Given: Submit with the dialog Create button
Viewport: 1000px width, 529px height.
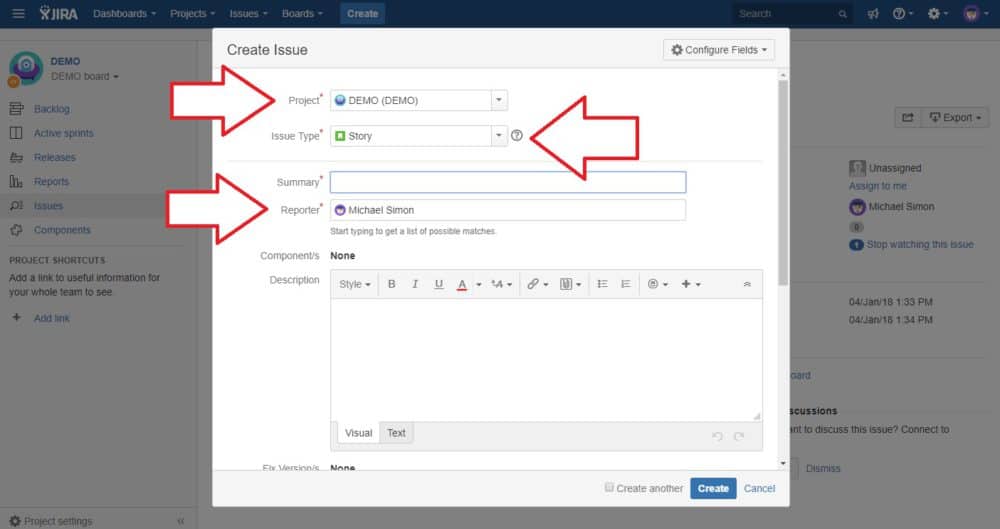Looking at the screenshot, I should click(x=713, y=488).
